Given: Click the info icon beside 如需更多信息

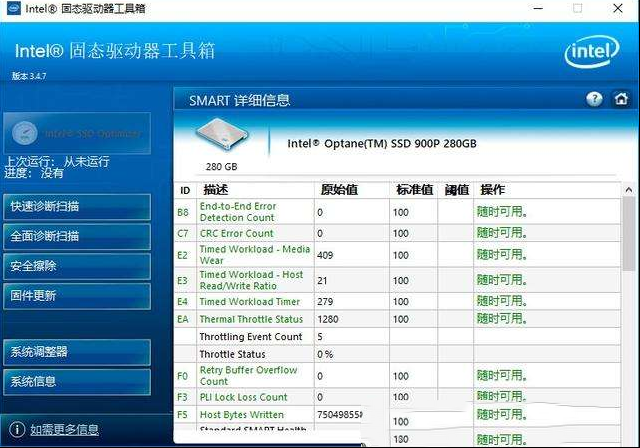Looking at the screenshot, I should tap(17, 429).
